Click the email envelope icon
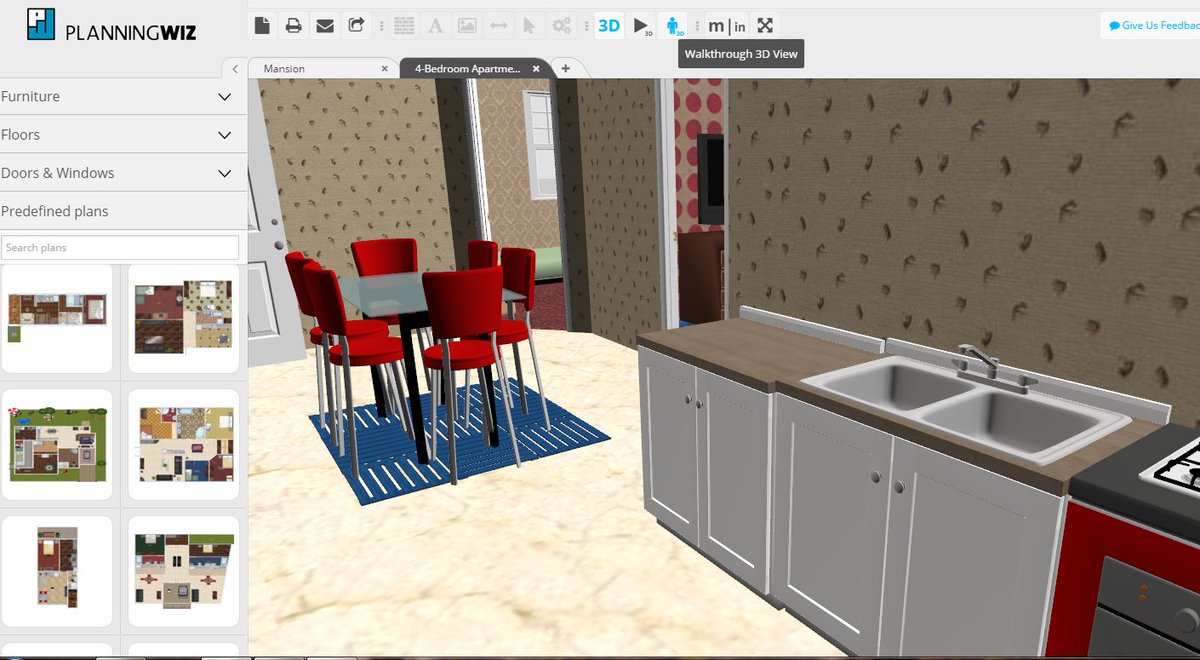This screenshot has width=1200, height=660. click(x=325, y=26)
